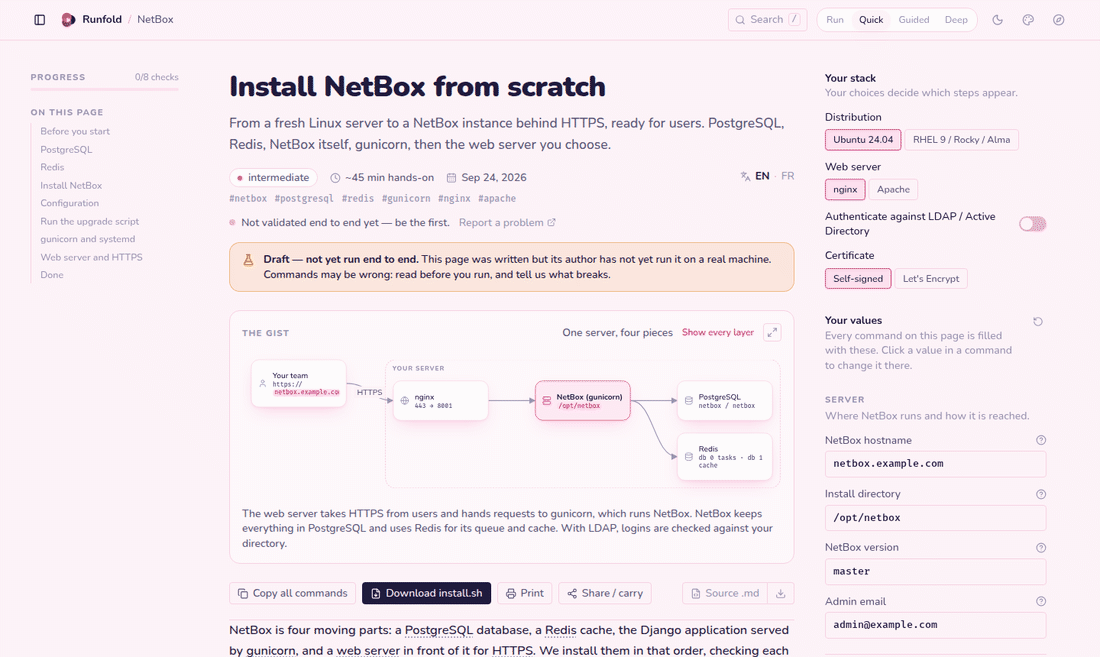Edit the NetBox hostname field

(x=935, y=464)
